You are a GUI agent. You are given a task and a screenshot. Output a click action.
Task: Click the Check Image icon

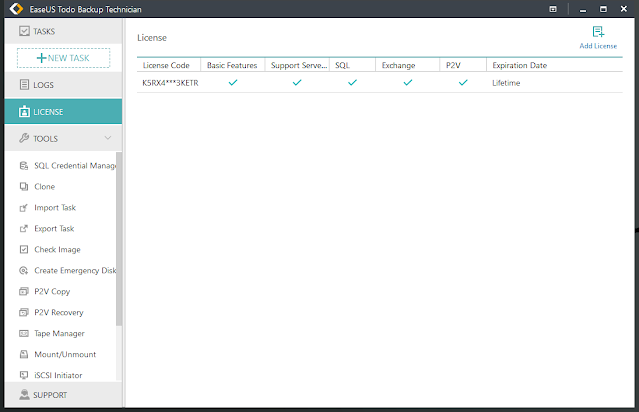pos(24,249)
